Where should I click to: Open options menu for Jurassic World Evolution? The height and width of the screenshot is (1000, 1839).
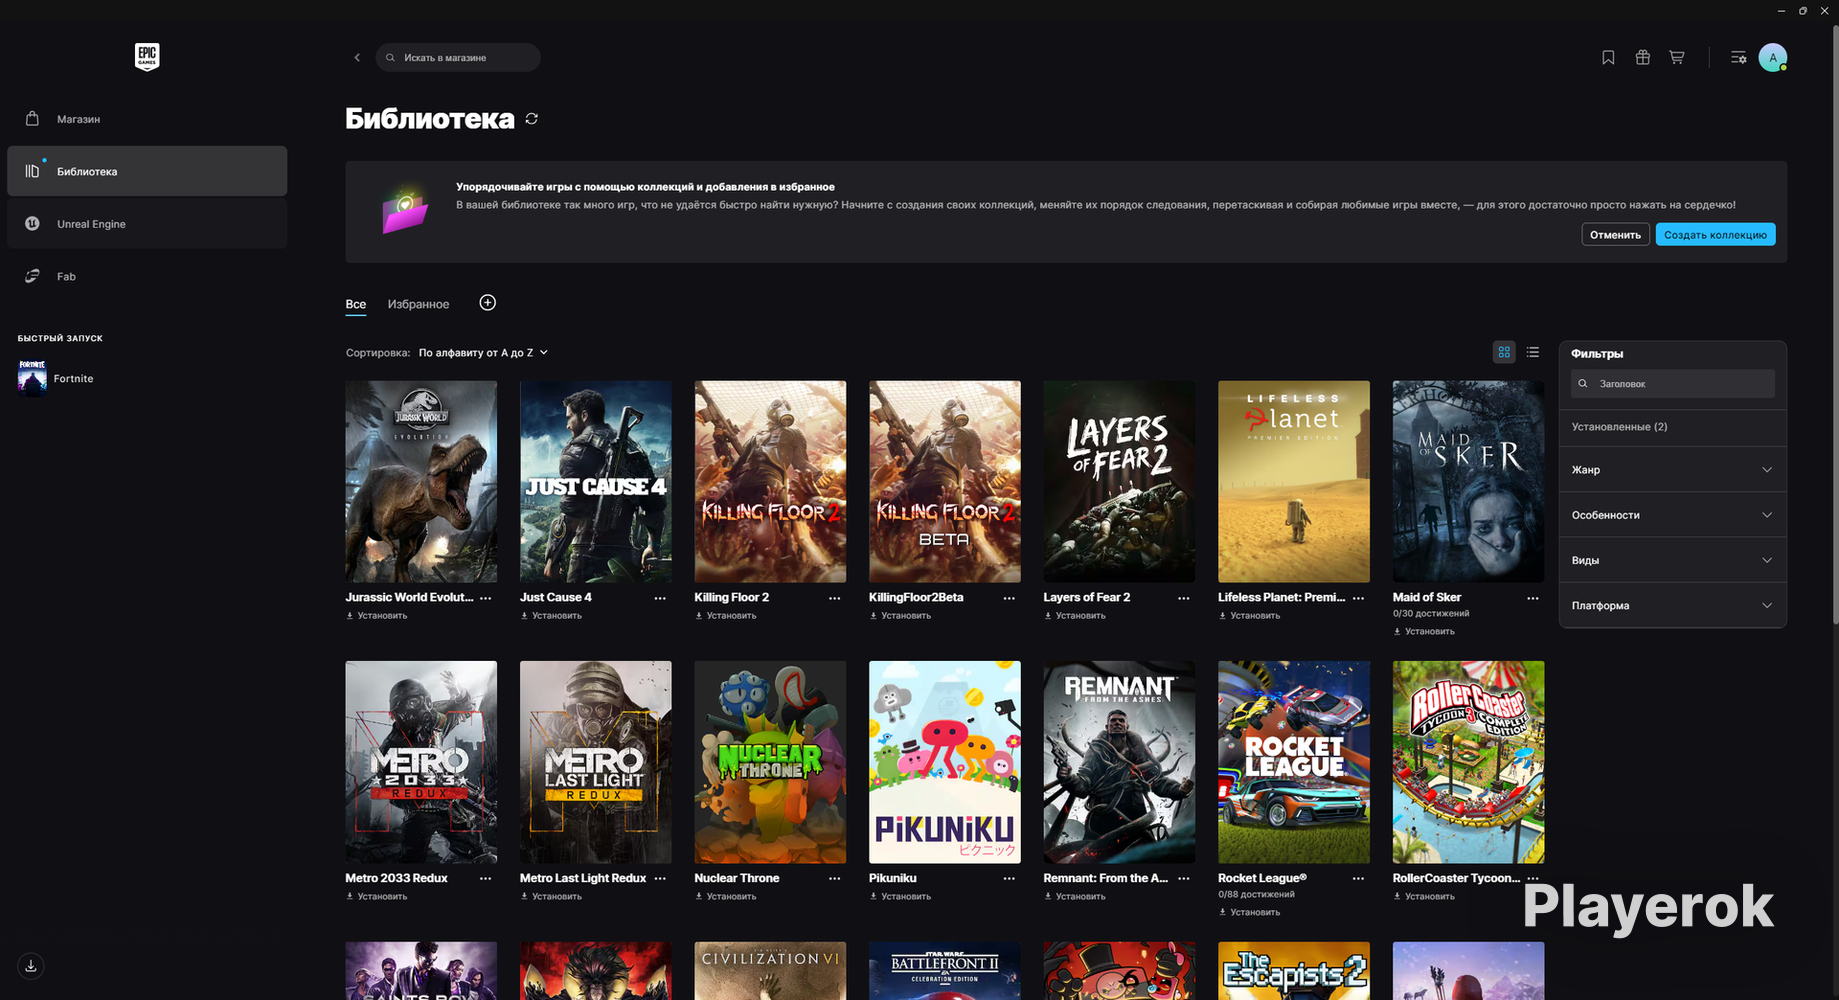tap(486, 598)
